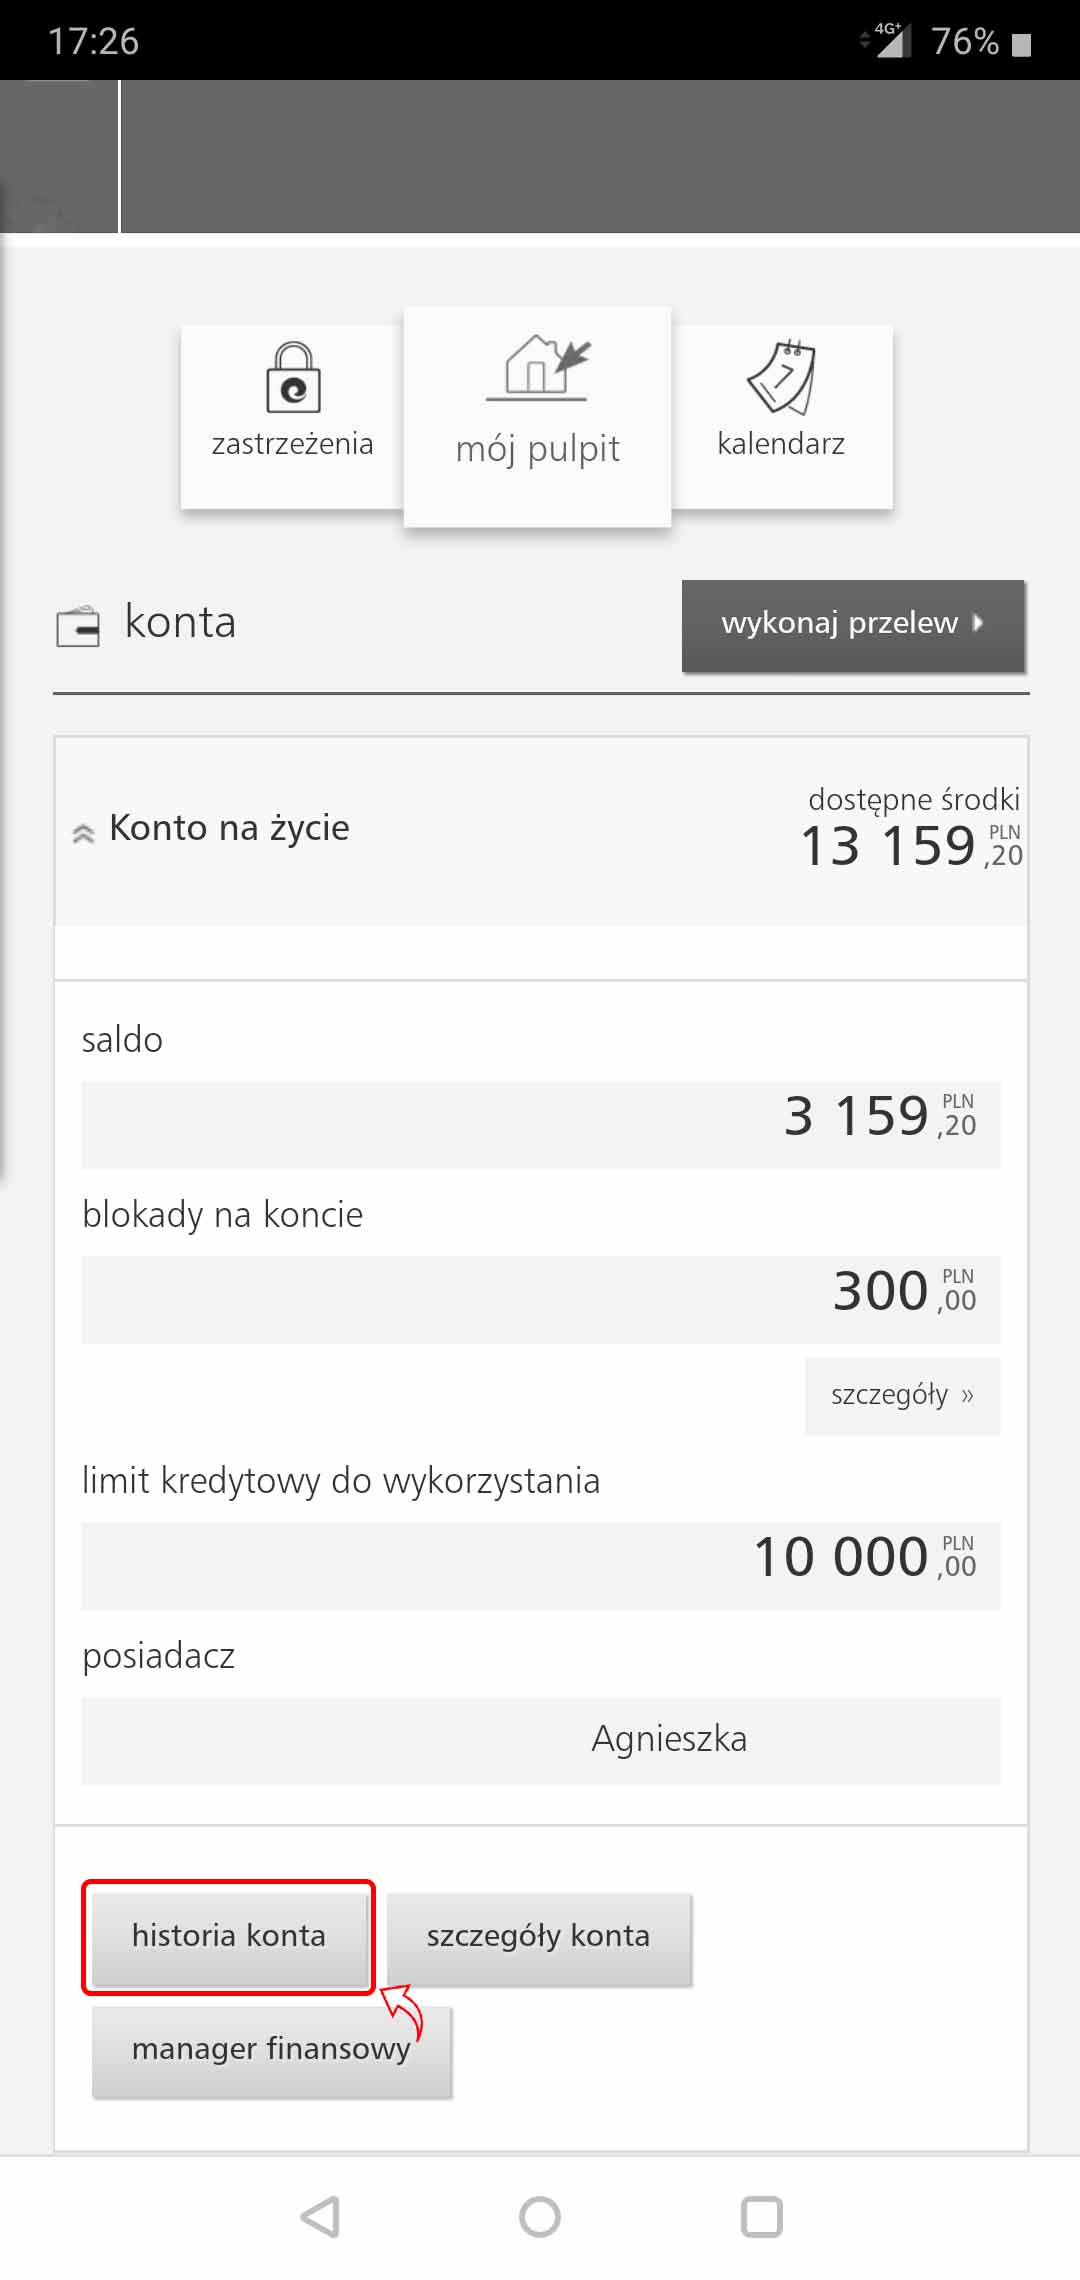Tap the posiadacz Agnieszka field
The width and height of the screenshot is (1080, 2280).
540,1739
